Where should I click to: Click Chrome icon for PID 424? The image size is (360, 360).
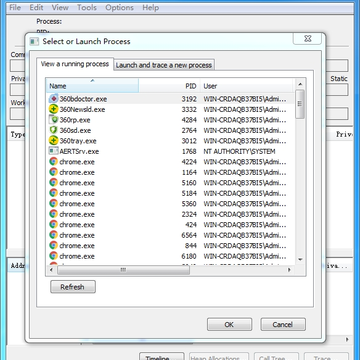click(x=53, y=224)
